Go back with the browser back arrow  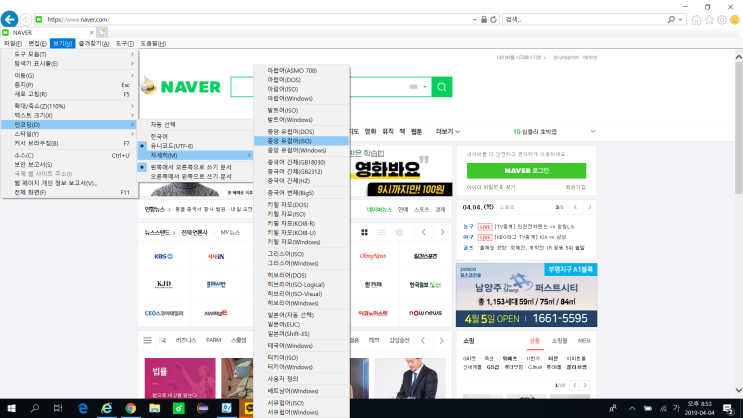click(x=9, y=19)
